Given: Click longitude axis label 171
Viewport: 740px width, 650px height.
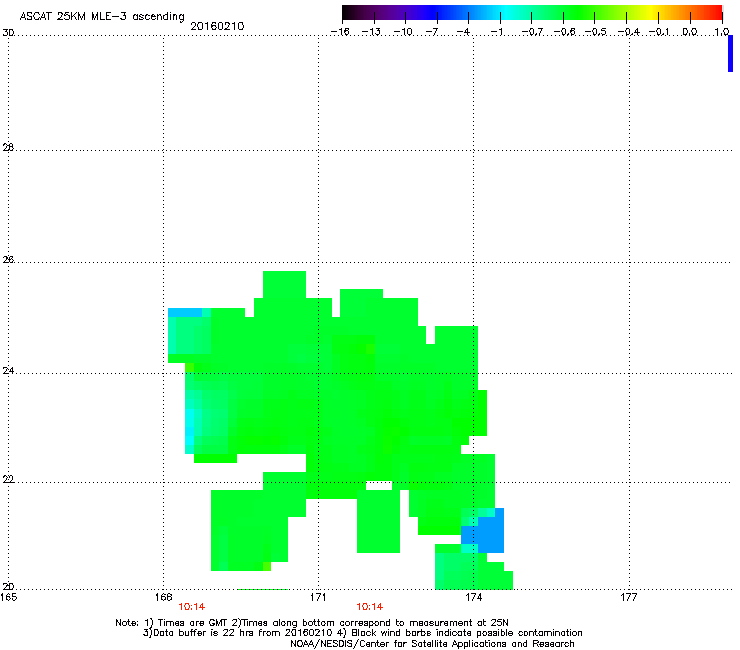Looking at the screenshot, I should pyautogui.click(x=318, y=597).
